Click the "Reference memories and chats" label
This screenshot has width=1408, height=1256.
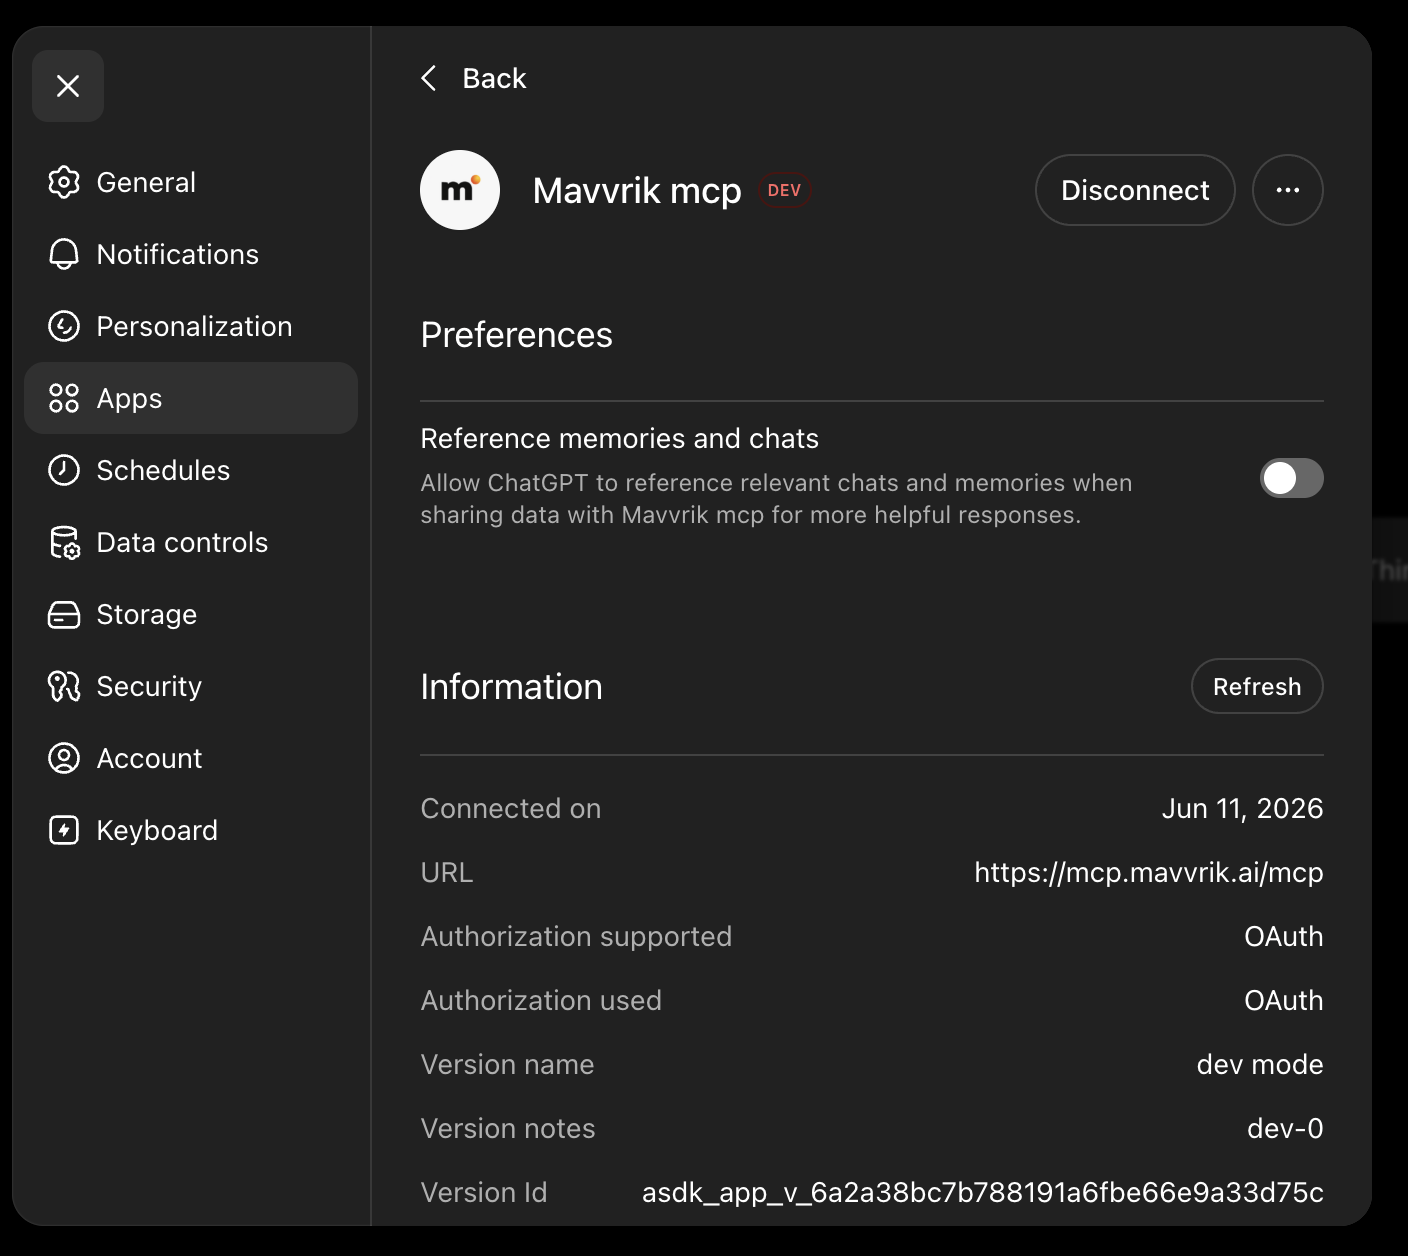click(x=620, y=438)
